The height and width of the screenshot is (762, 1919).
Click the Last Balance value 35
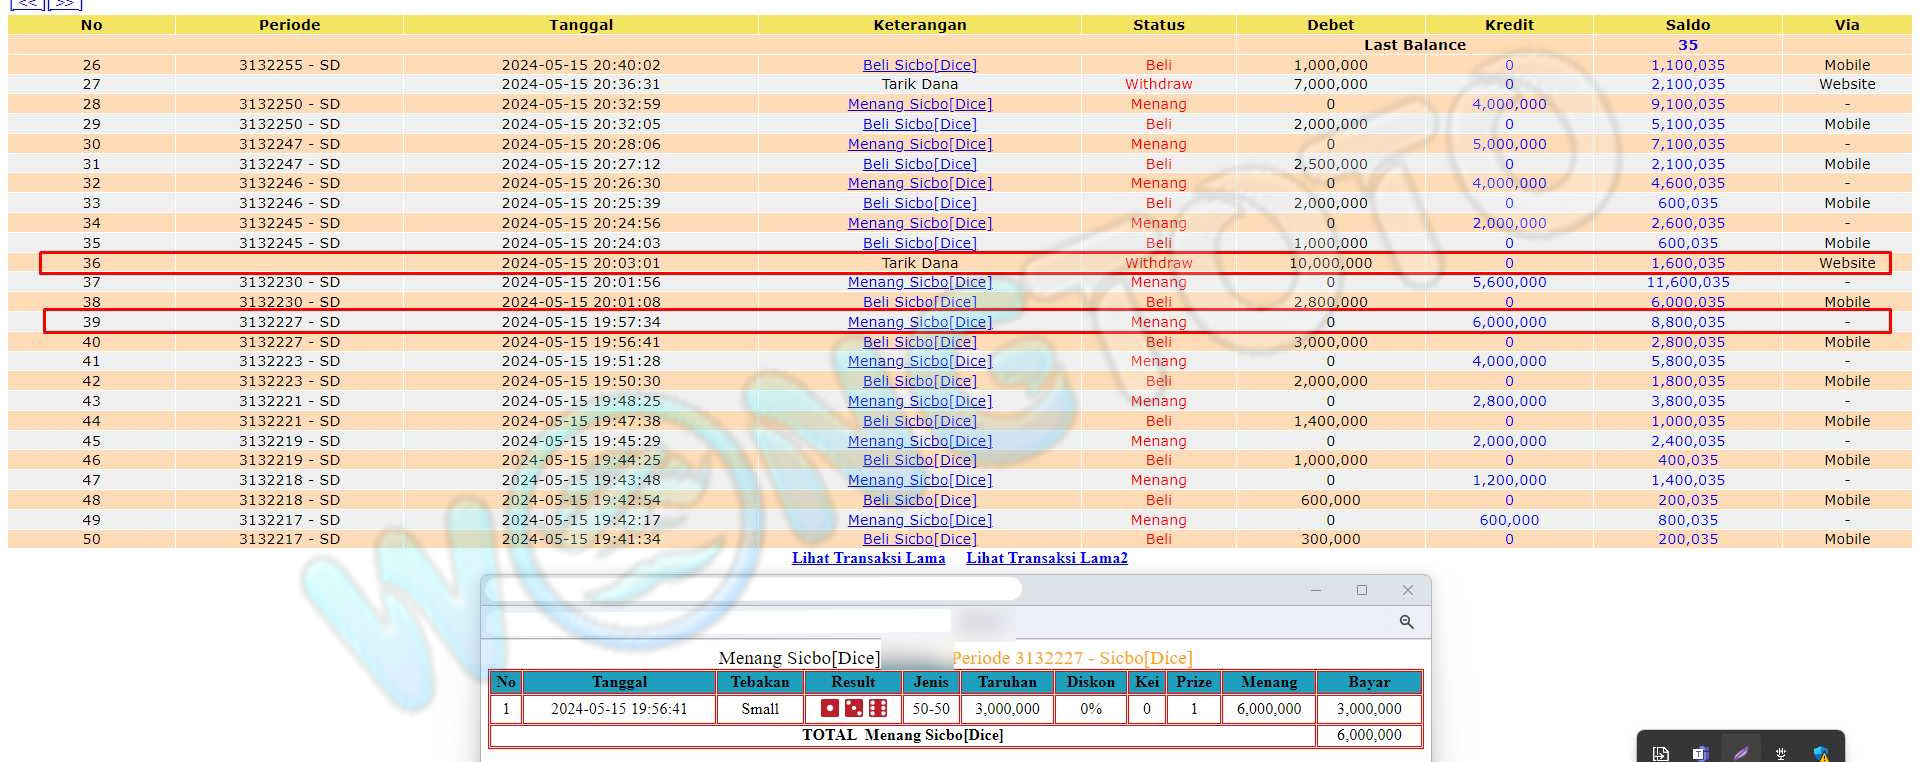1687,45
